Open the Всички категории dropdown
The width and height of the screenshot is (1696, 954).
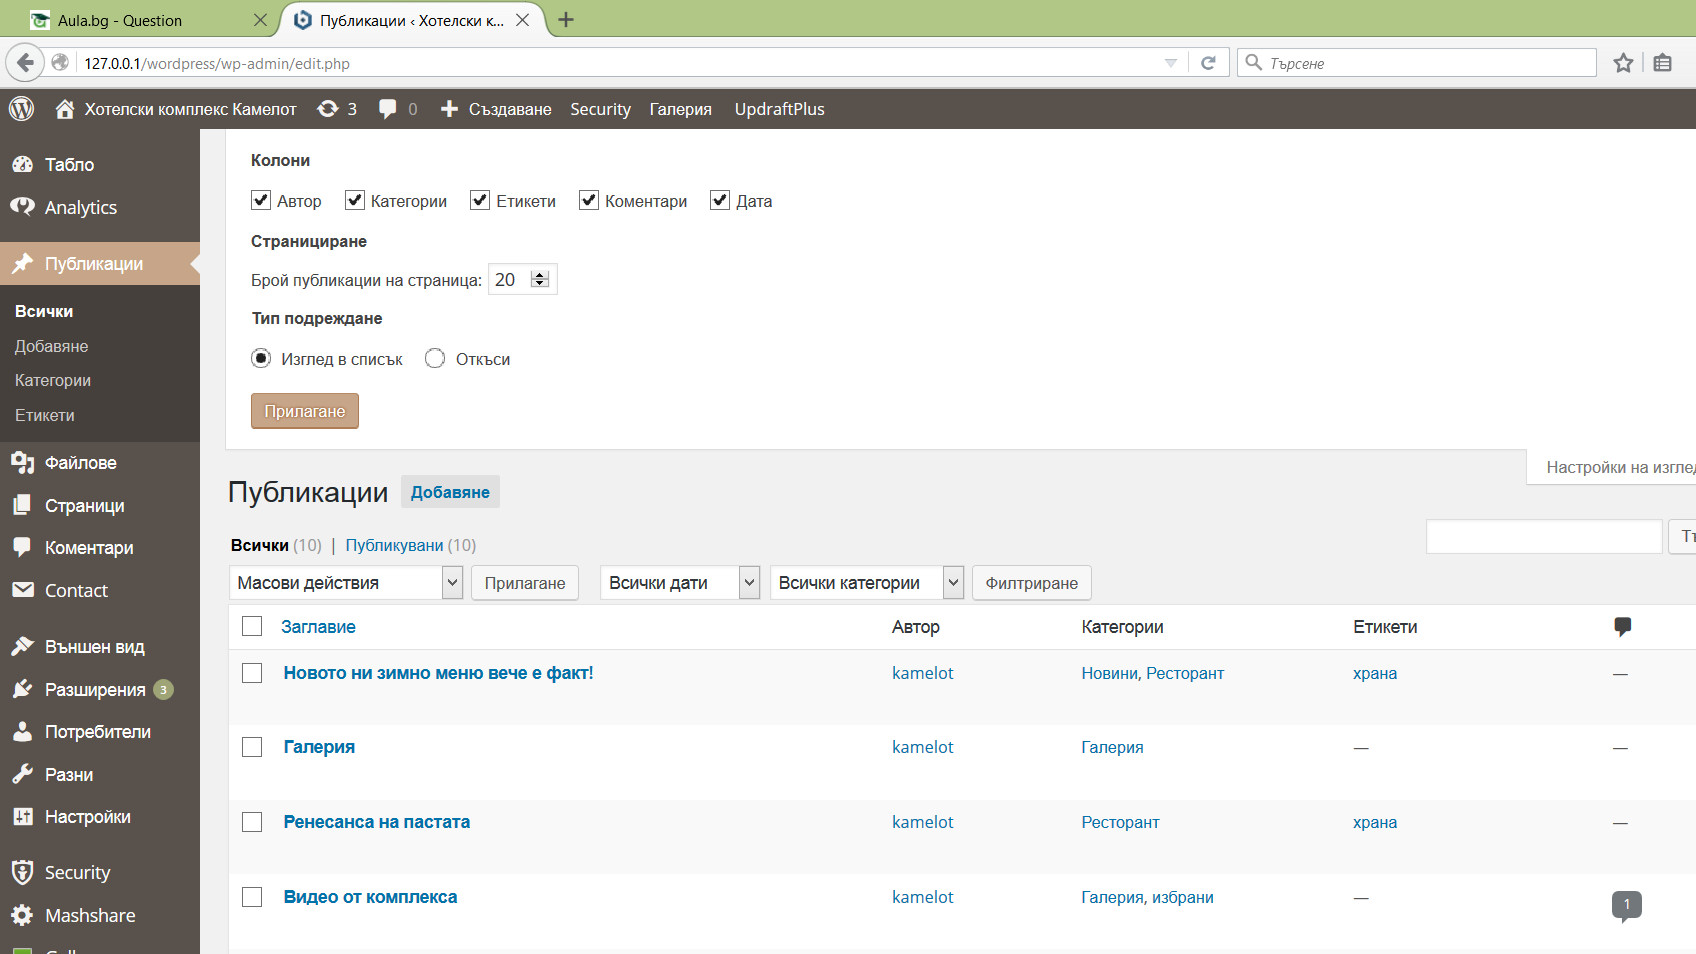(866, 583)
